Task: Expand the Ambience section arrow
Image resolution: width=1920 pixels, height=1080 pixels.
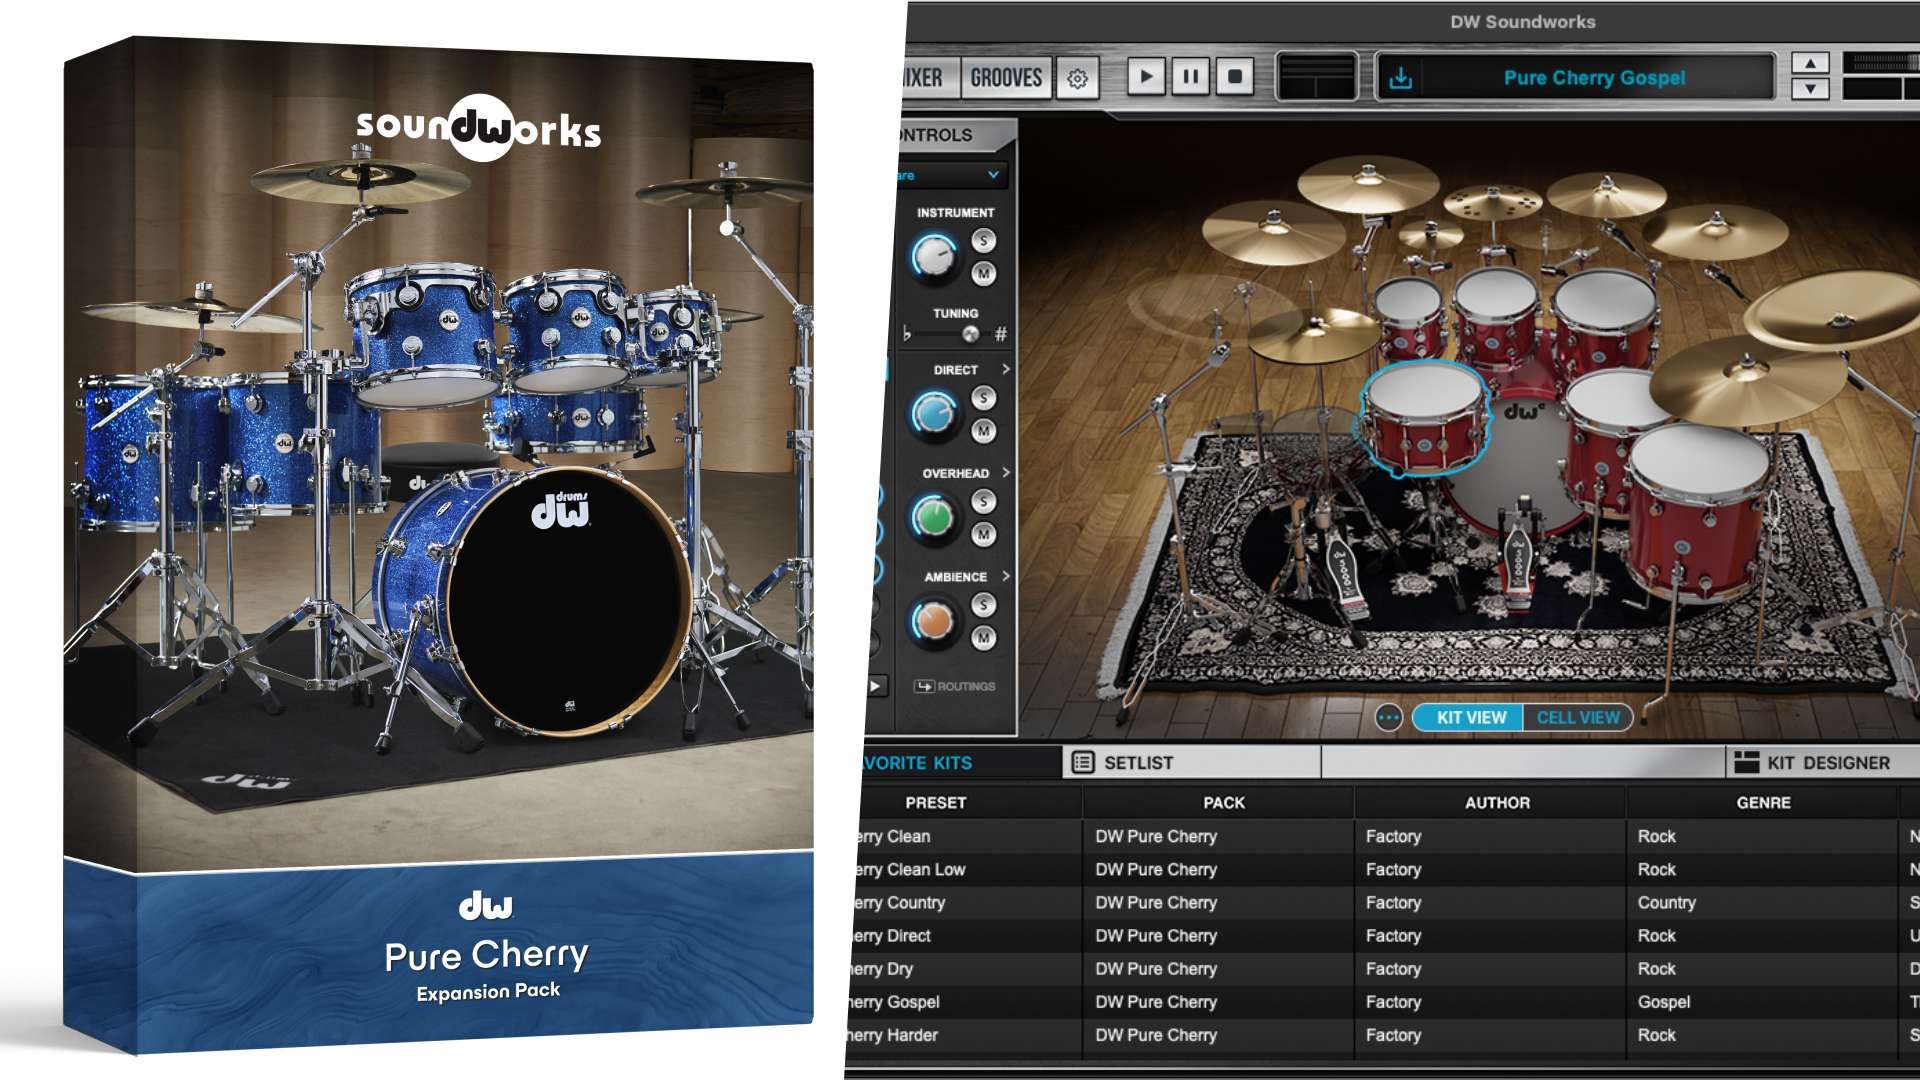Action: click(1005, 577)
